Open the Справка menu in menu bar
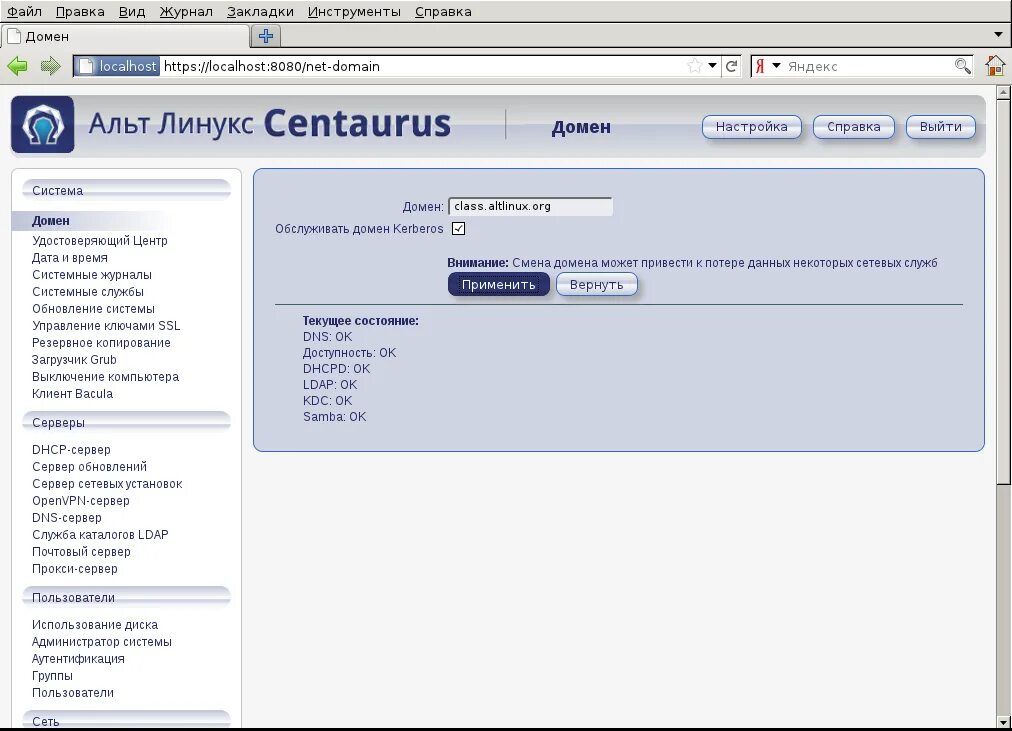This screenshot has height=731, width=1012. [x=443, y=12]
